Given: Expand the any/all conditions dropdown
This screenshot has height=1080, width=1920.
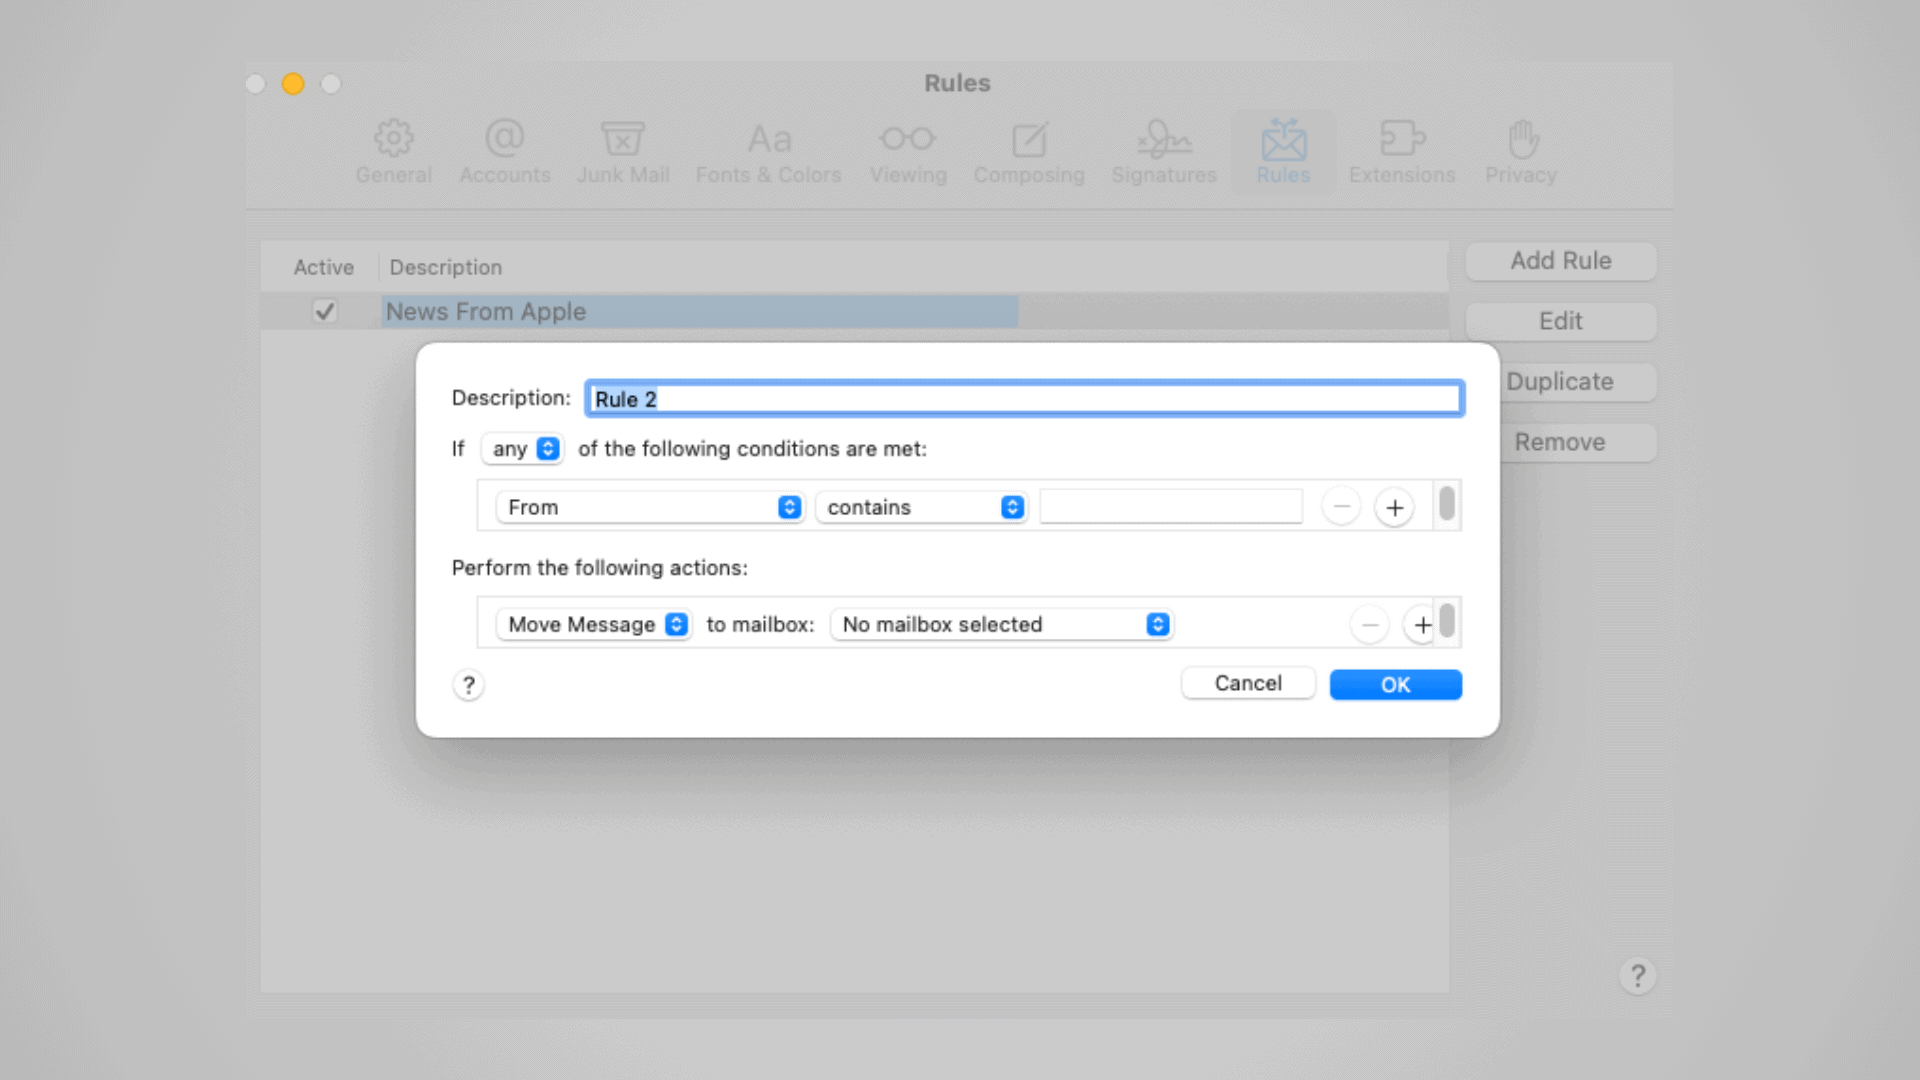Looking at the screenshot, I should tap(523, 449).
